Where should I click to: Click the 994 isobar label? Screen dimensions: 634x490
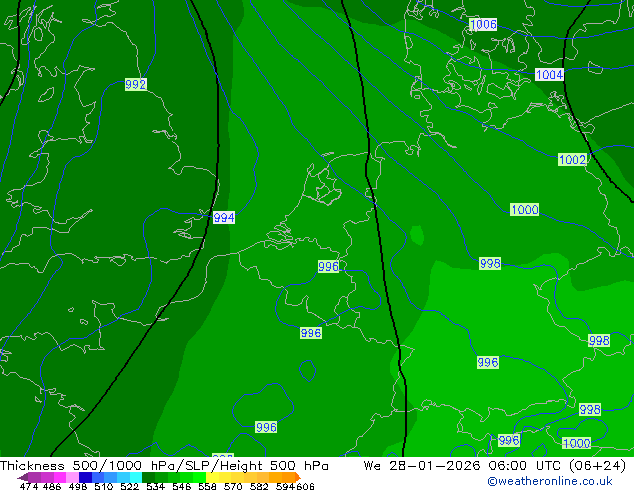224,218
